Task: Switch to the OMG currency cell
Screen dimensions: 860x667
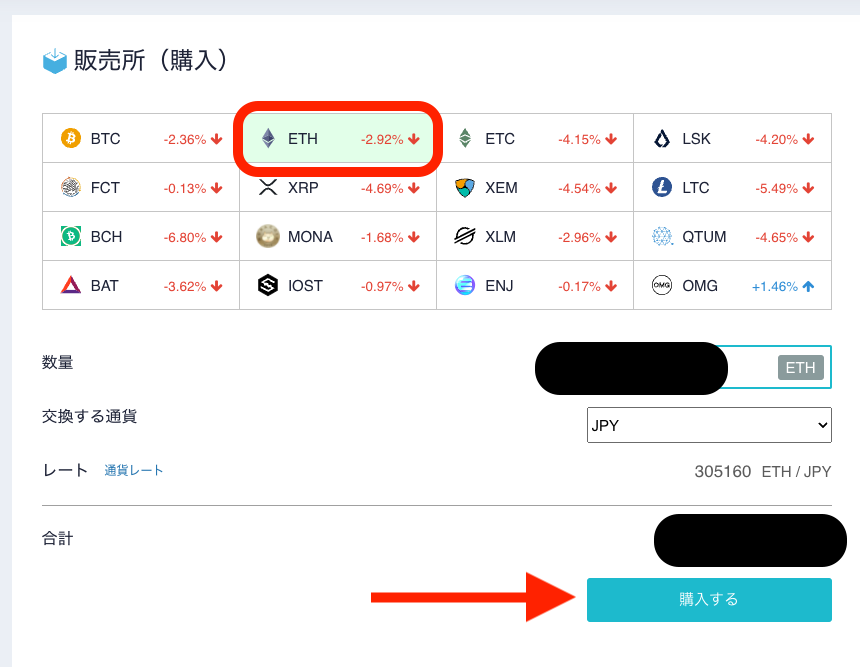Action: (732, 285)
